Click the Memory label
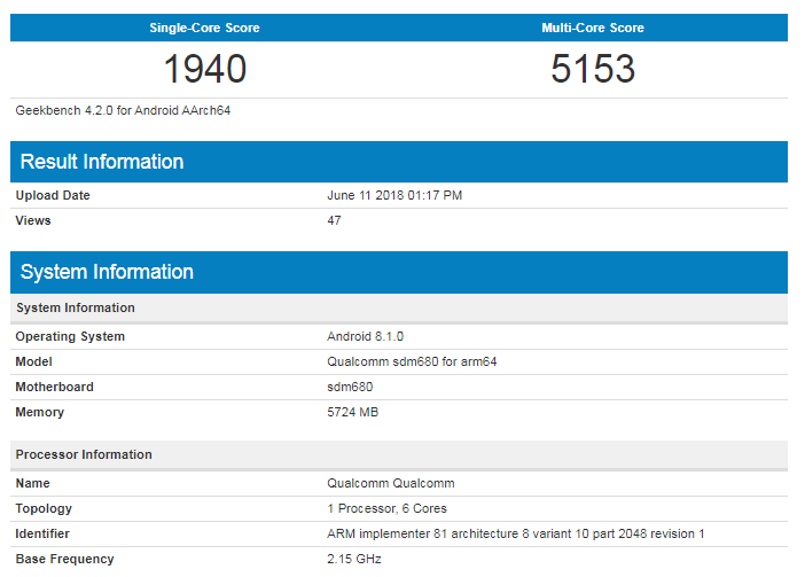The height and width of the screenshot is (577, 805). coord(40,412)
